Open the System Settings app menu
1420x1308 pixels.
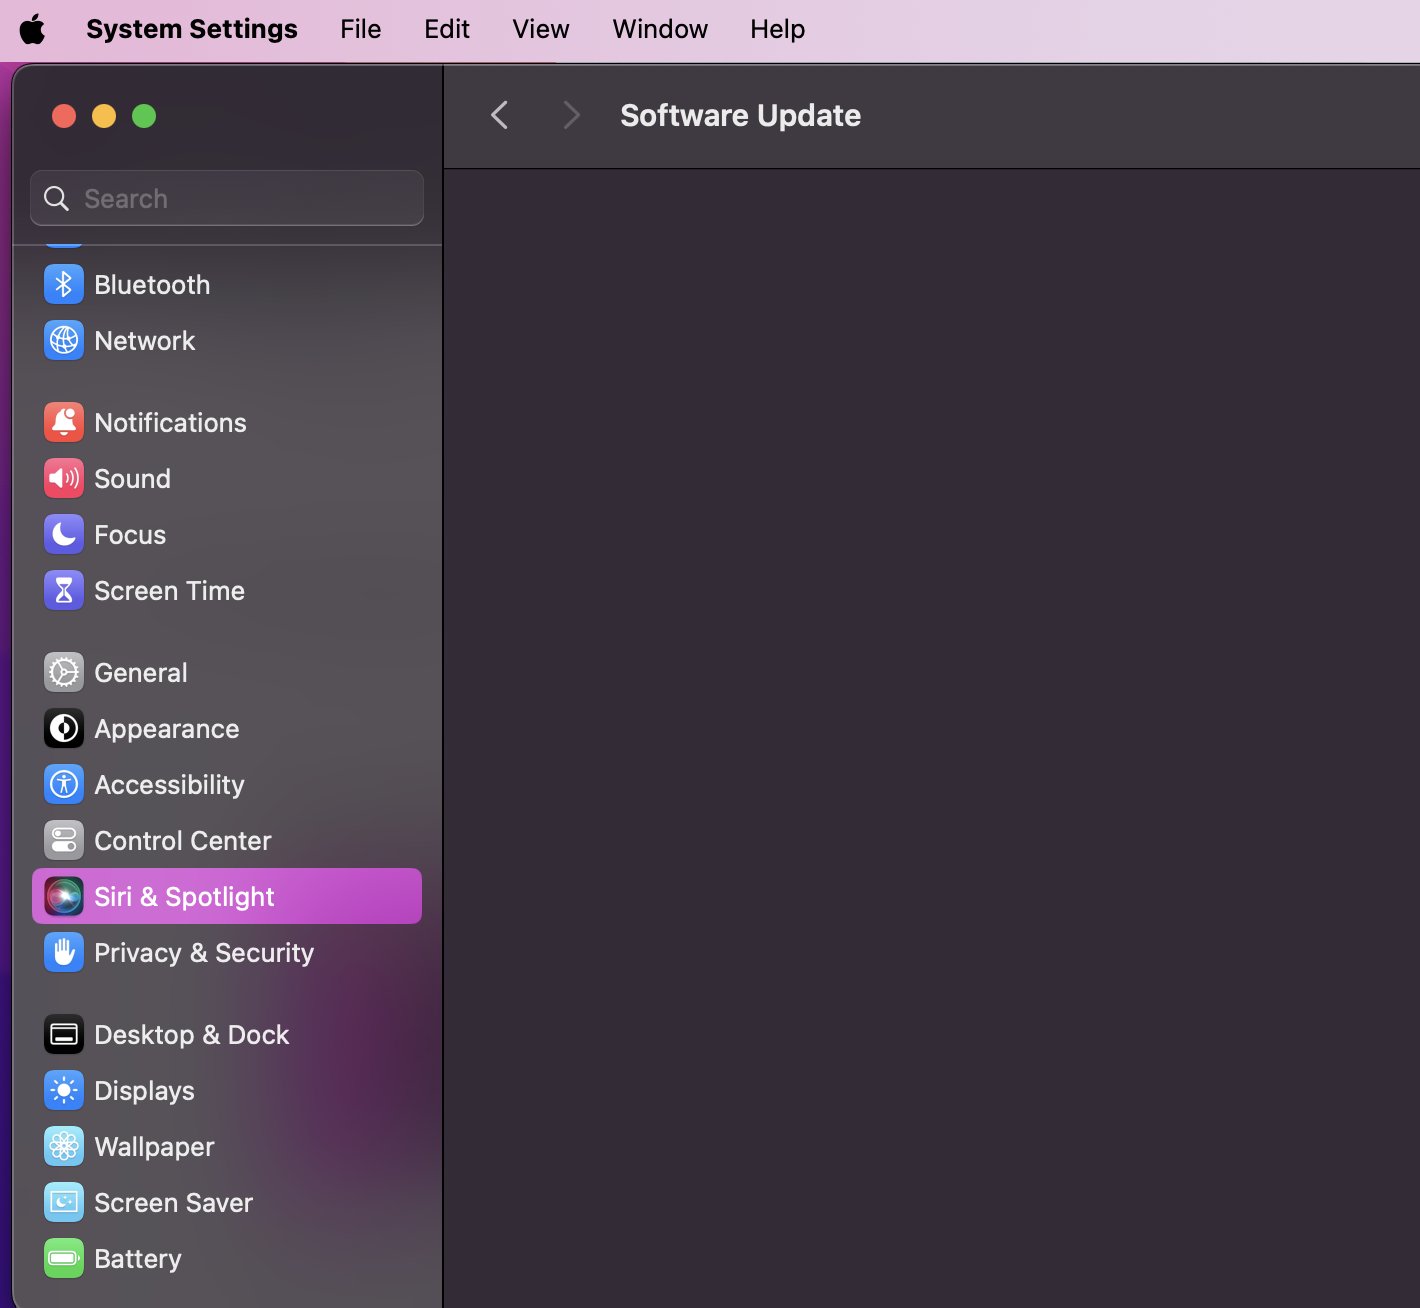[192, 29]
